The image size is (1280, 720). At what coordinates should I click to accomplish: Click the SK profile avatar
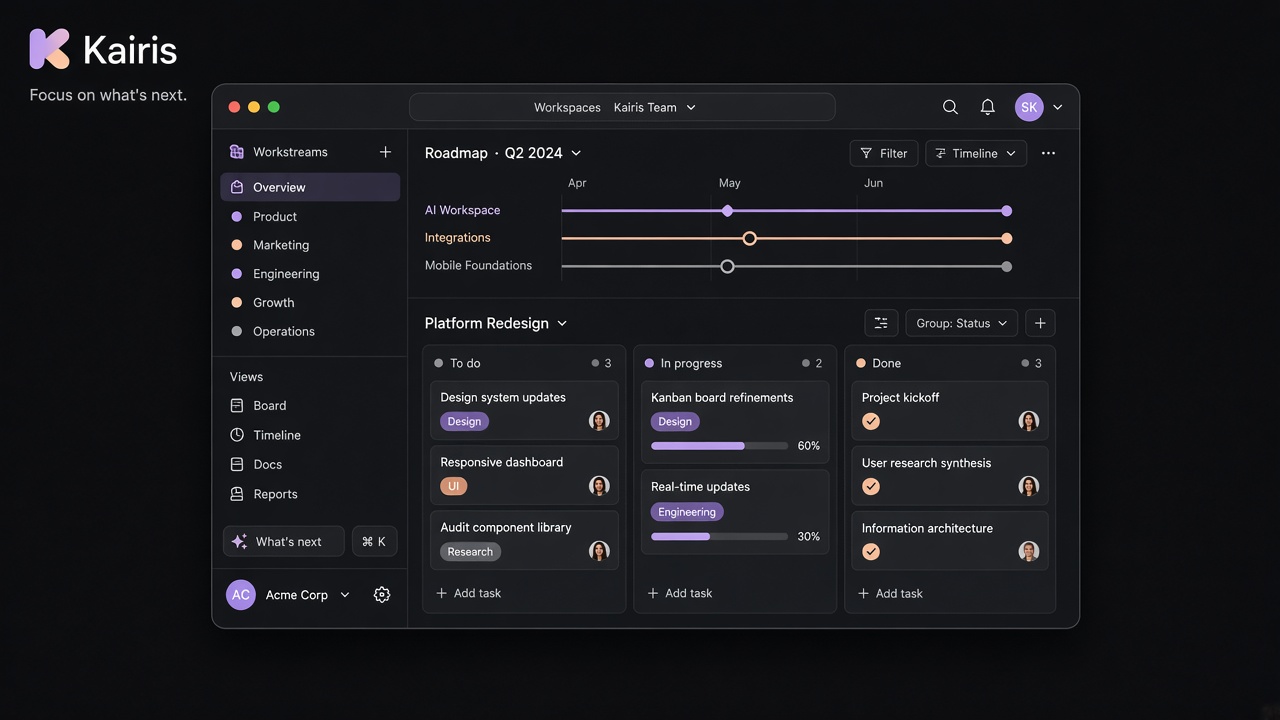(1029, 107)
